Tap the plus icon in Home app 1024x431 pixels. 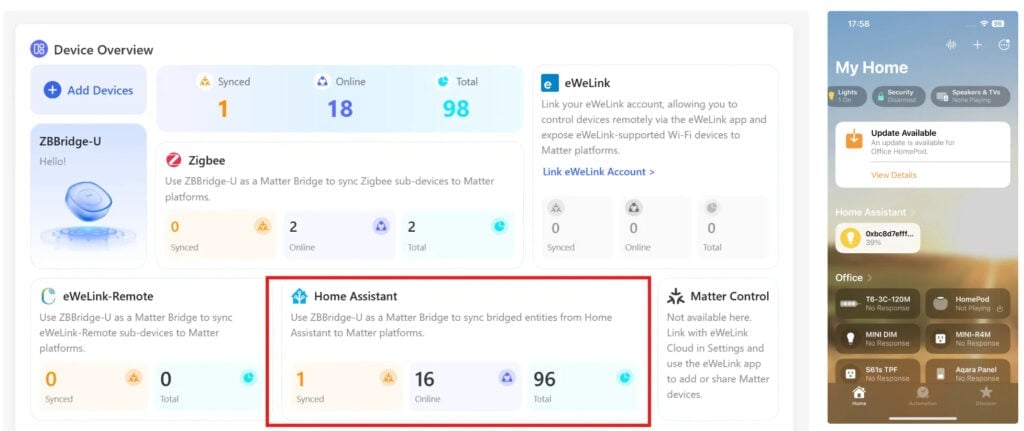click(x=977, y=44)
